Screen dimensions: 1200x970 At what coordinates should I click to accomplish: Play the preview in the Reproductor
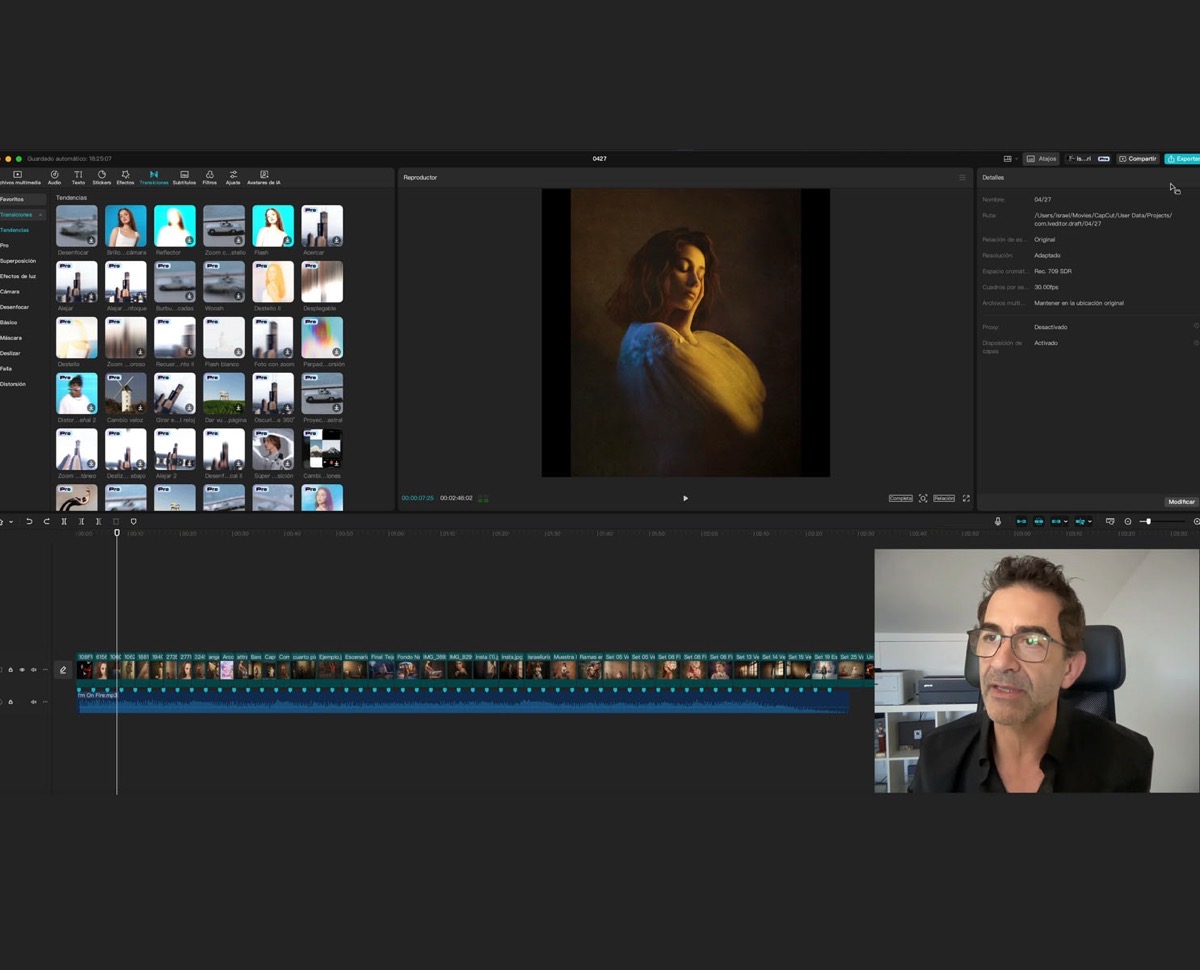pyautogui.click(x=685, y=498)
